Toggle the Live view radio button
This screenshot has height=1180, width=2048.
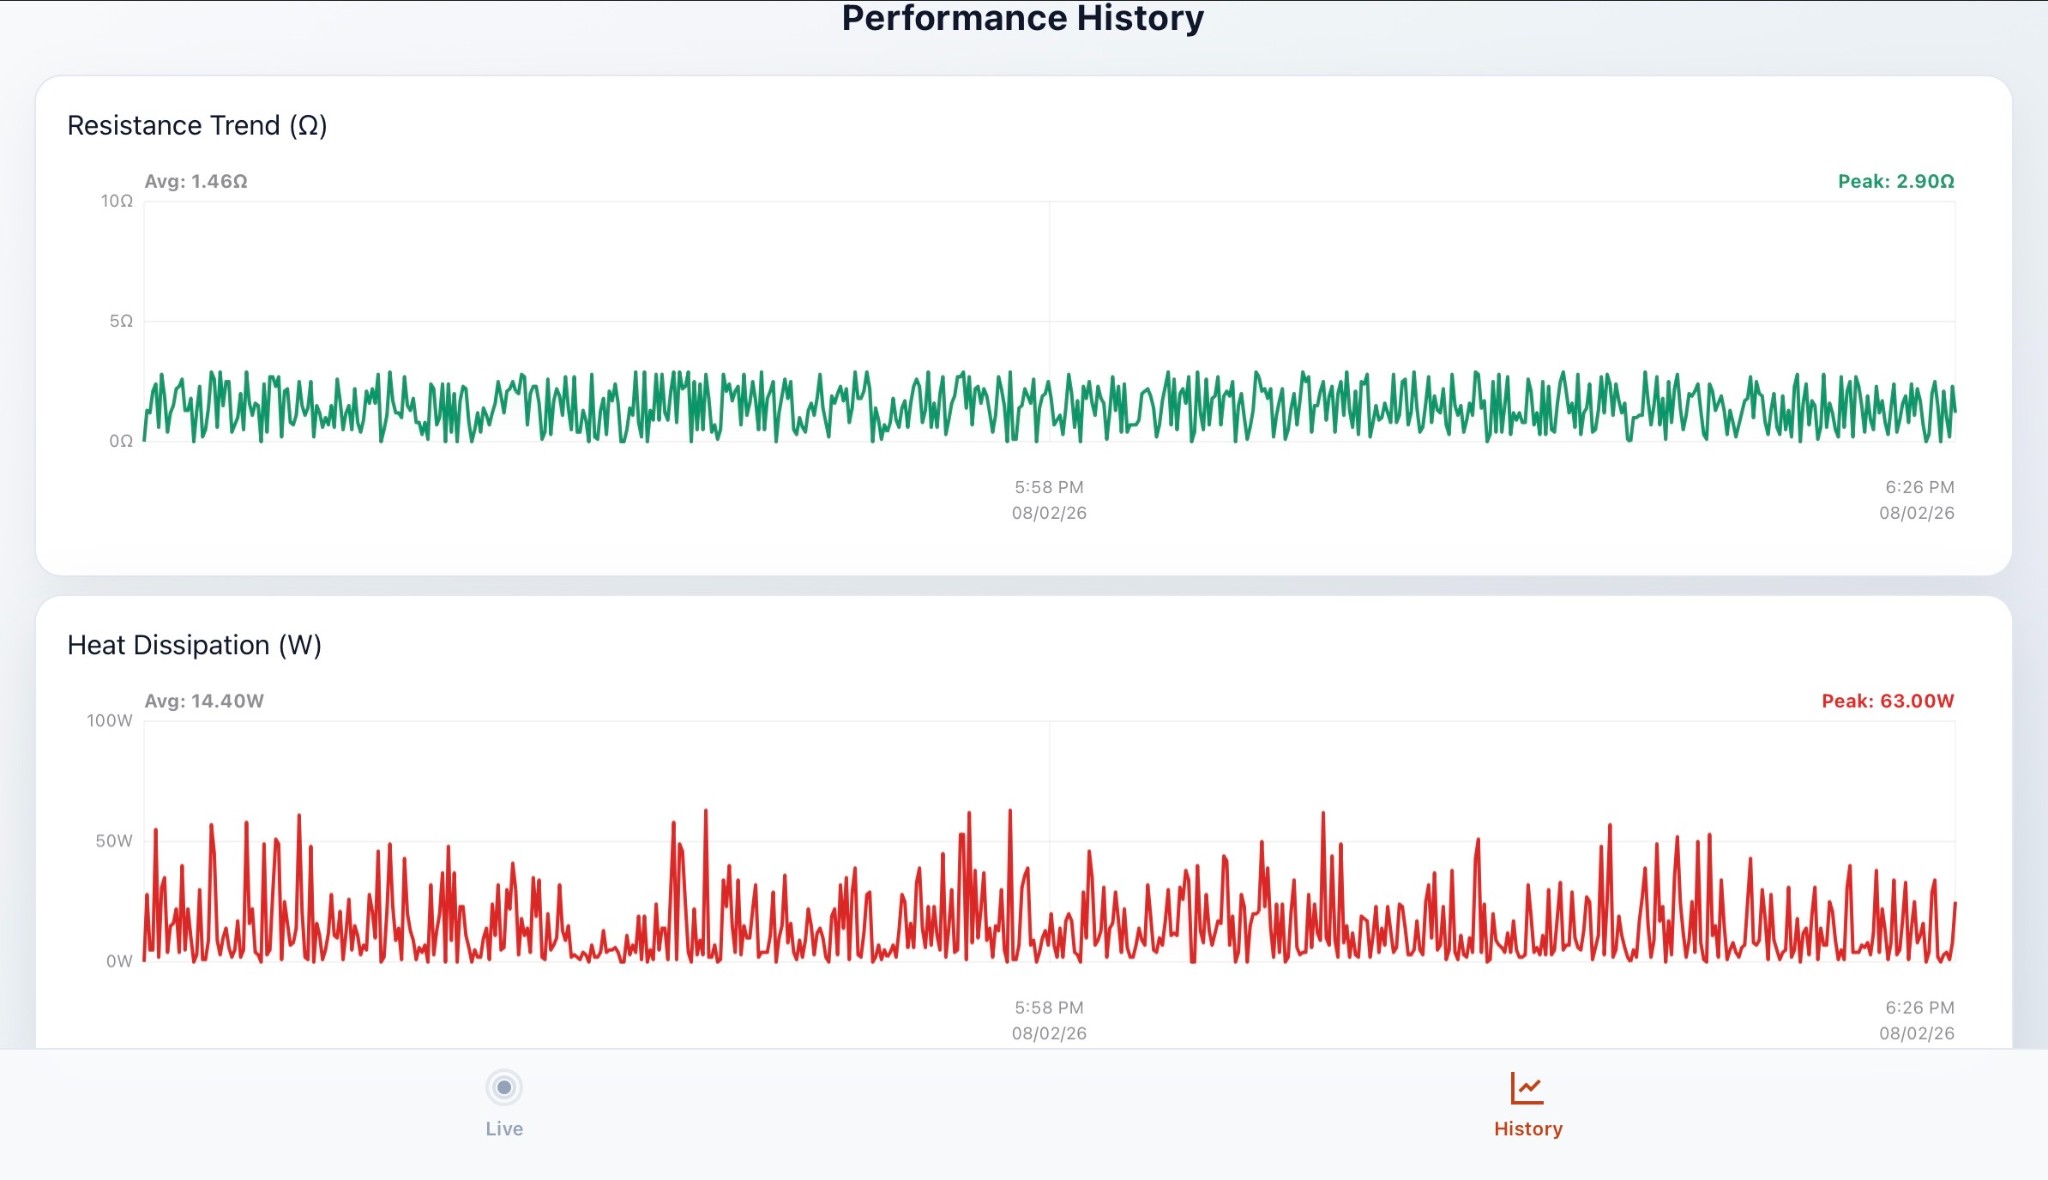(504, 1085)
